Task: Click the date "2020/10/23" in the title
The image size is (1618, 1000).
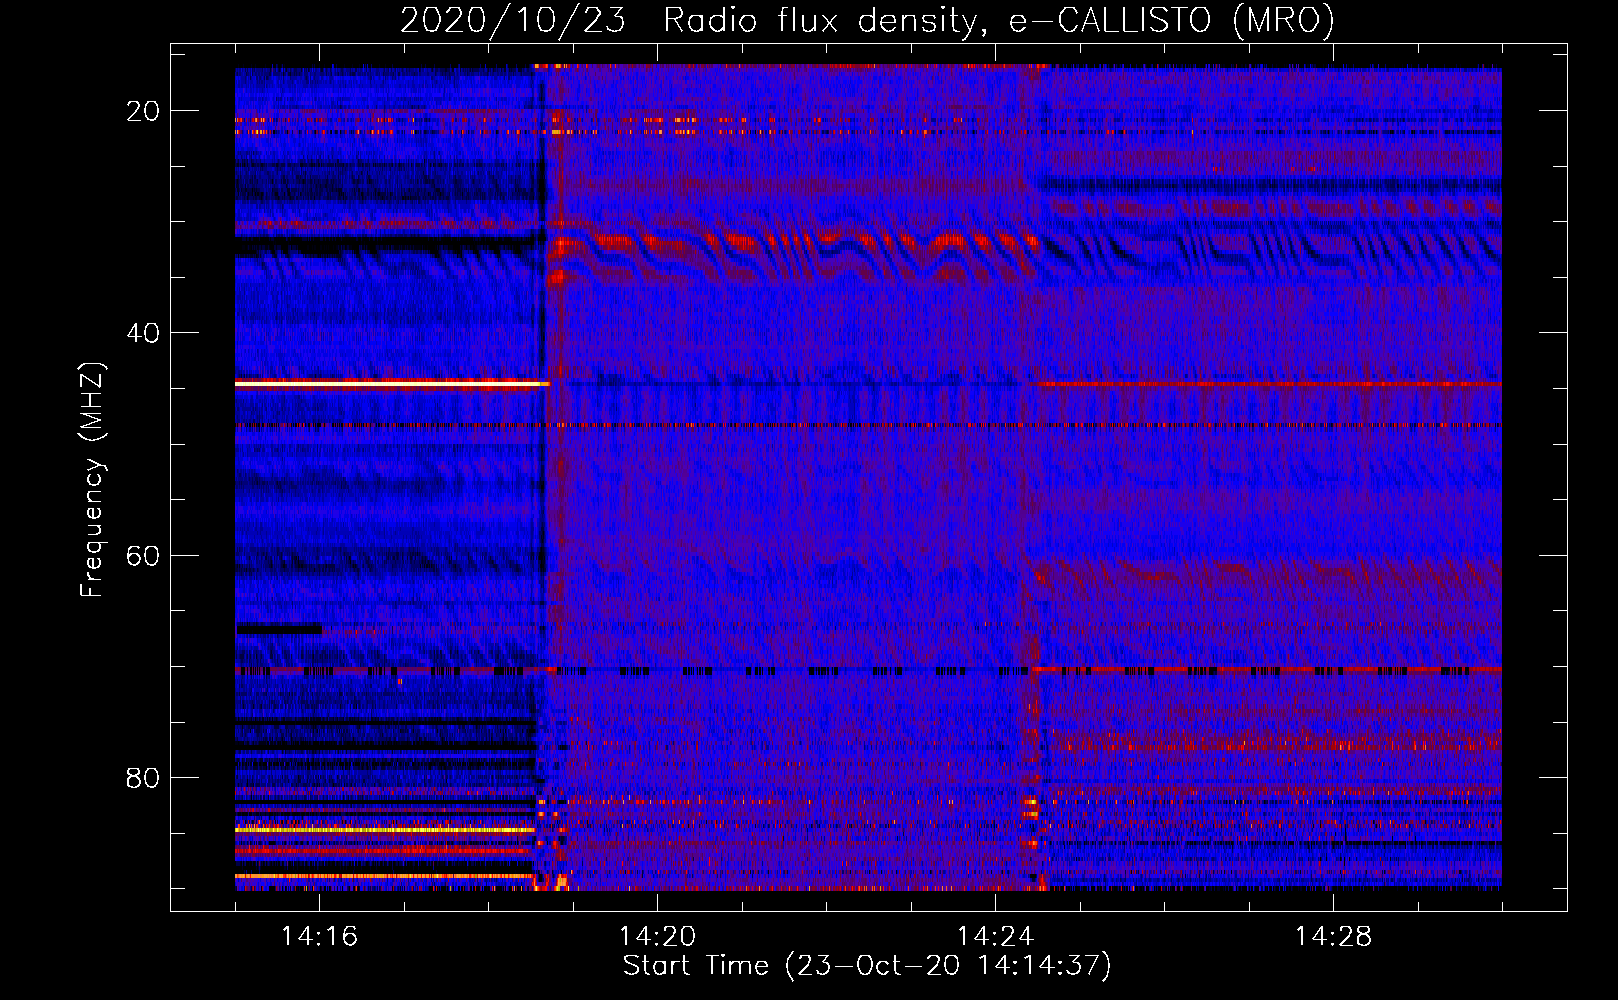Action: pos(513,20)
